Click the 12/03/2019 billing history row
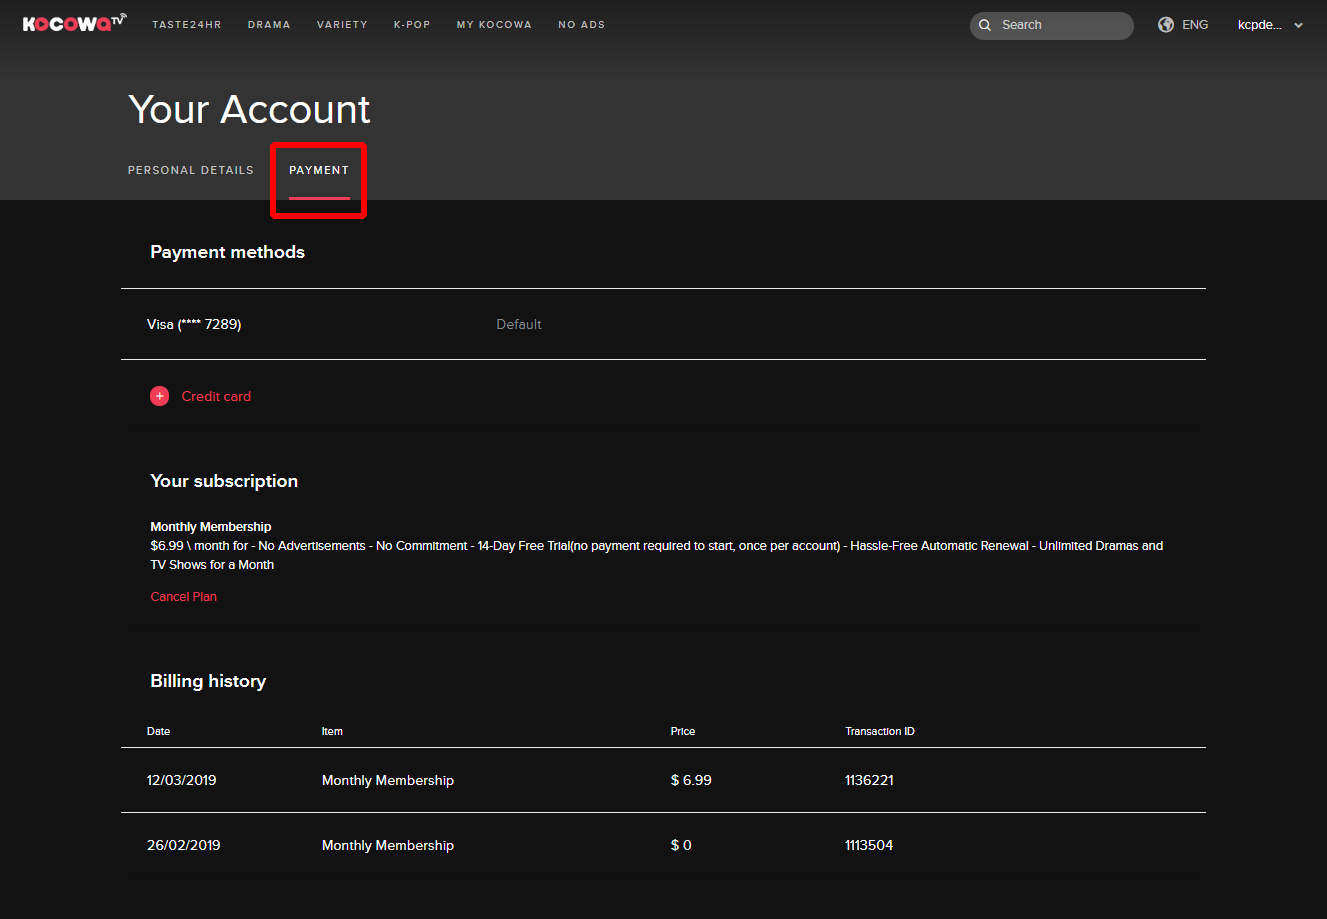This screenshot has height=919, width=1327. click(x=663, y=780)
